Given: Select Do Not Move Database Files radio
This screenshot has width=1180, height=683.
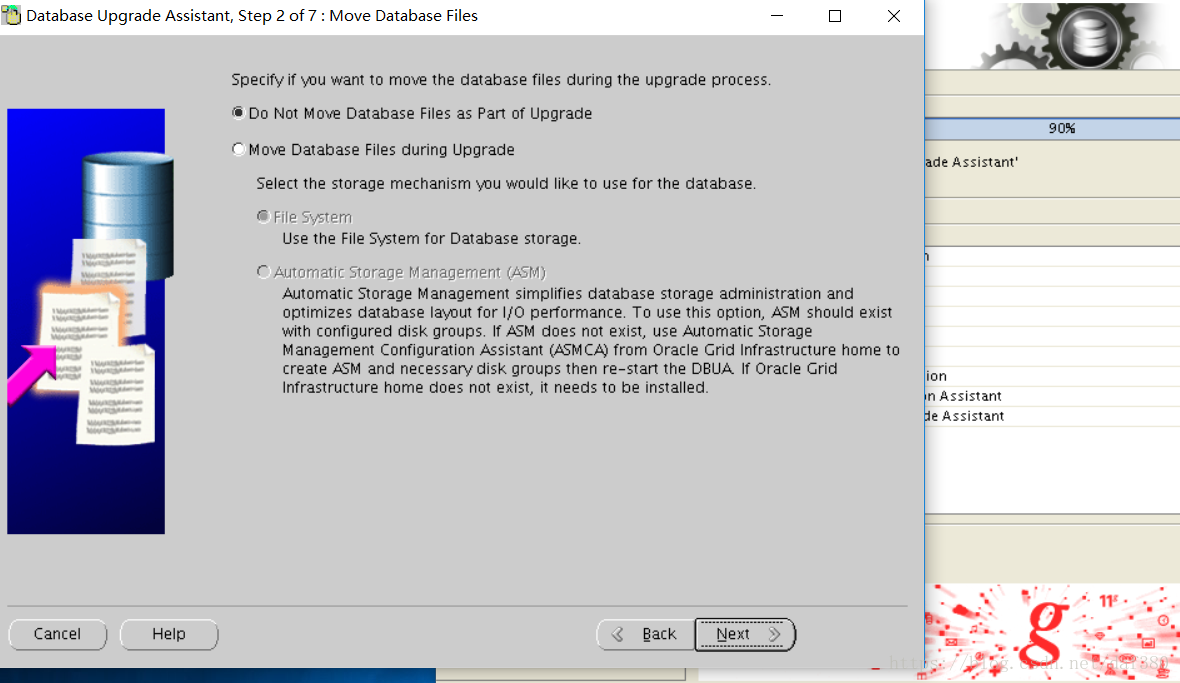Looking at the screenshot, I should [238, 113].
